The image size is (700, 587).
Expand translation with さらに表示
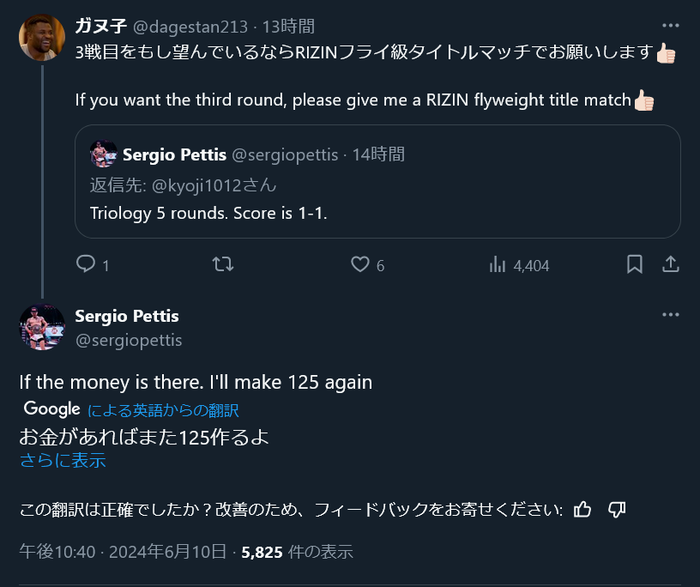tap(62, 461)
